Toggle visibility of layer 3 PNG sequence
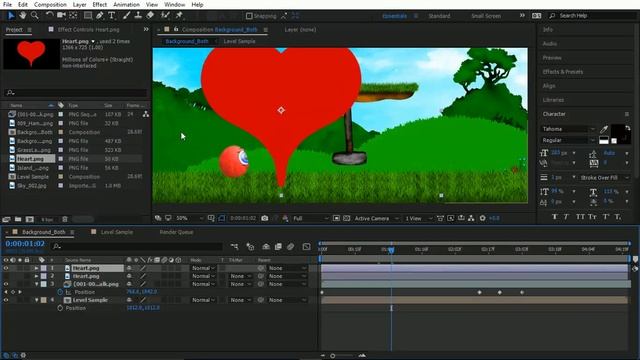 point(6,284)
